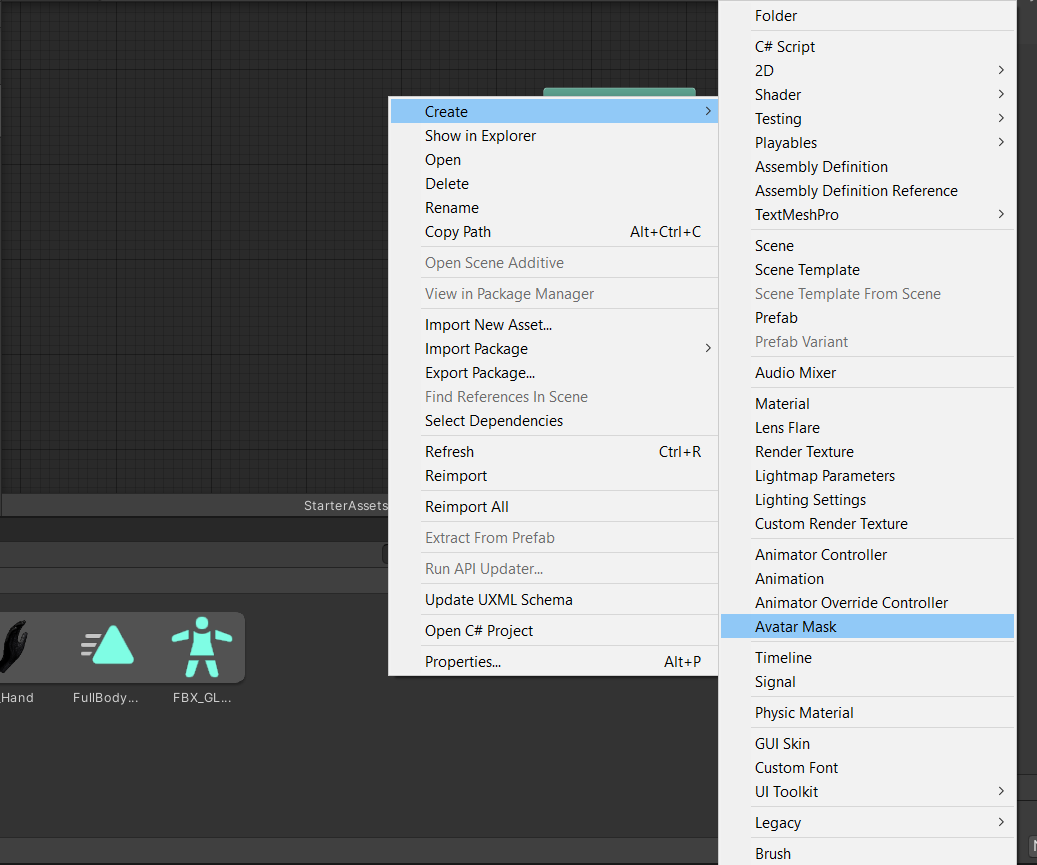Choose Open C# Project
This screenshot has width=1037, height=865.
(554, 630)
